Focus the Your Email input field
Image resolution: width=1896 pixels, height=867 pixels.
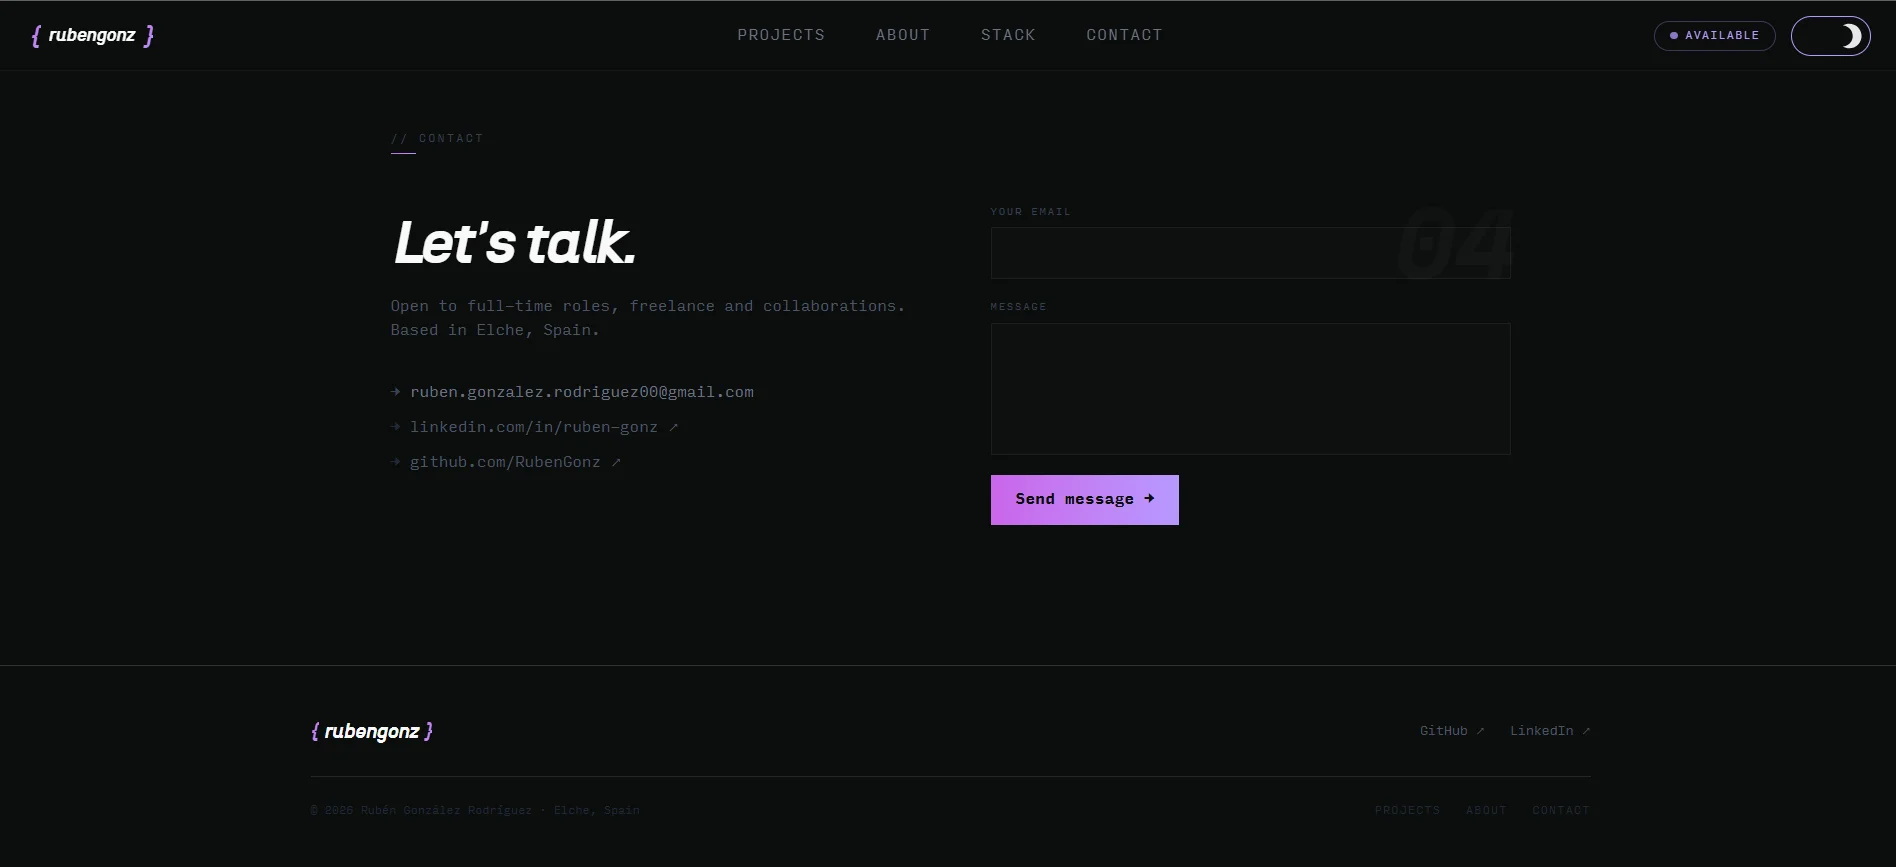[1250, 253]
